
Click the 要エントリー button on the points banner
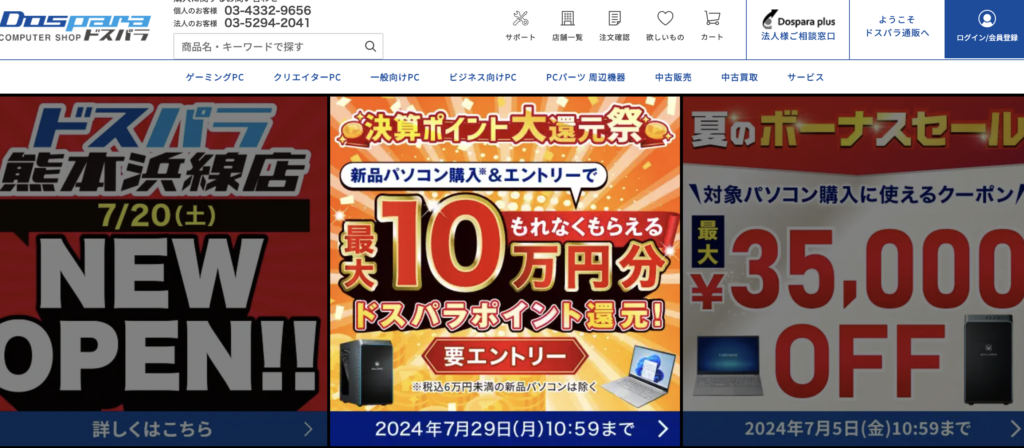click(505, 357)
